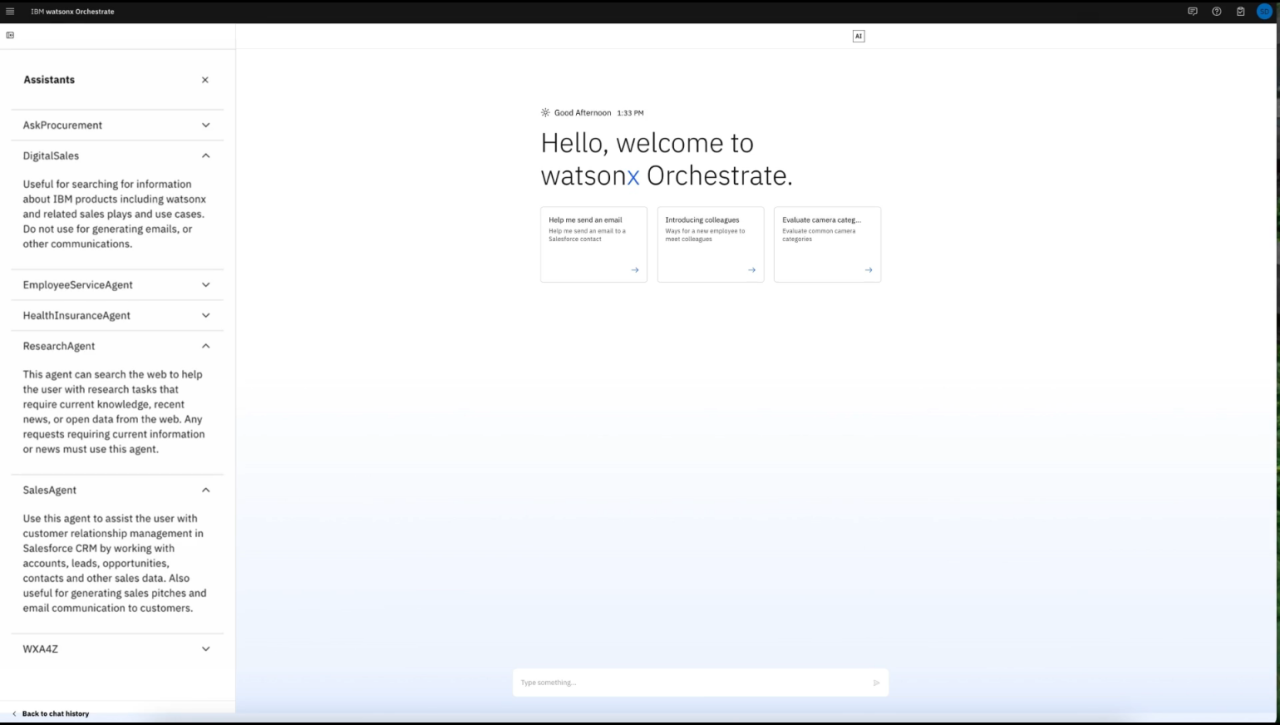Click the AI label badge
Viewport: 1280px width, 725px height.
coord(858,36)
